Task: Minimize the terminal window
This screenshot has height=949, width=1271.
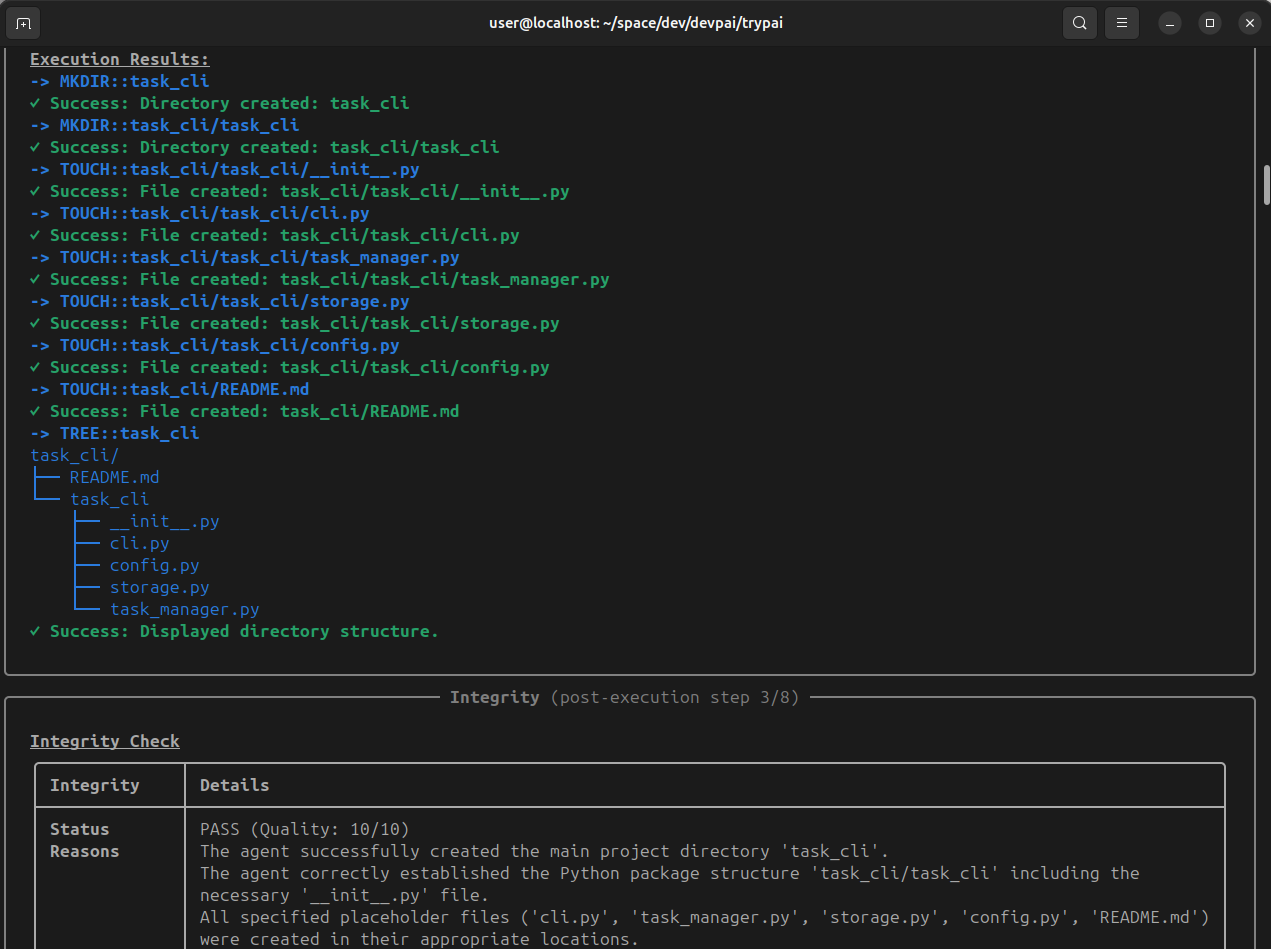Action: pyautogui.click(x=1170, y=23)
